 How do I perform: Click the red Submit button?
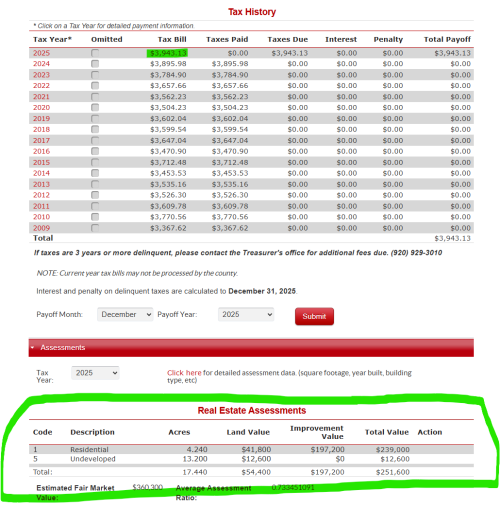314,316
